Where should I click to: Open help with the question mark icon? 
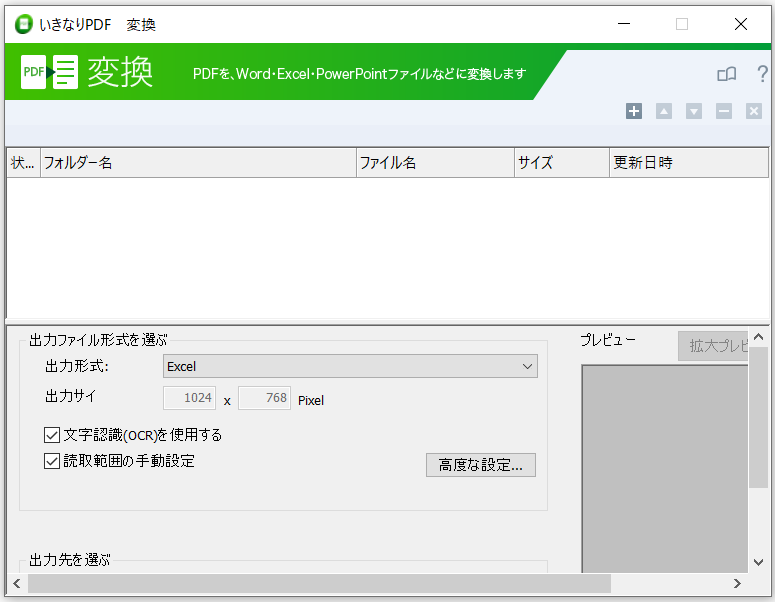point(762,74)
